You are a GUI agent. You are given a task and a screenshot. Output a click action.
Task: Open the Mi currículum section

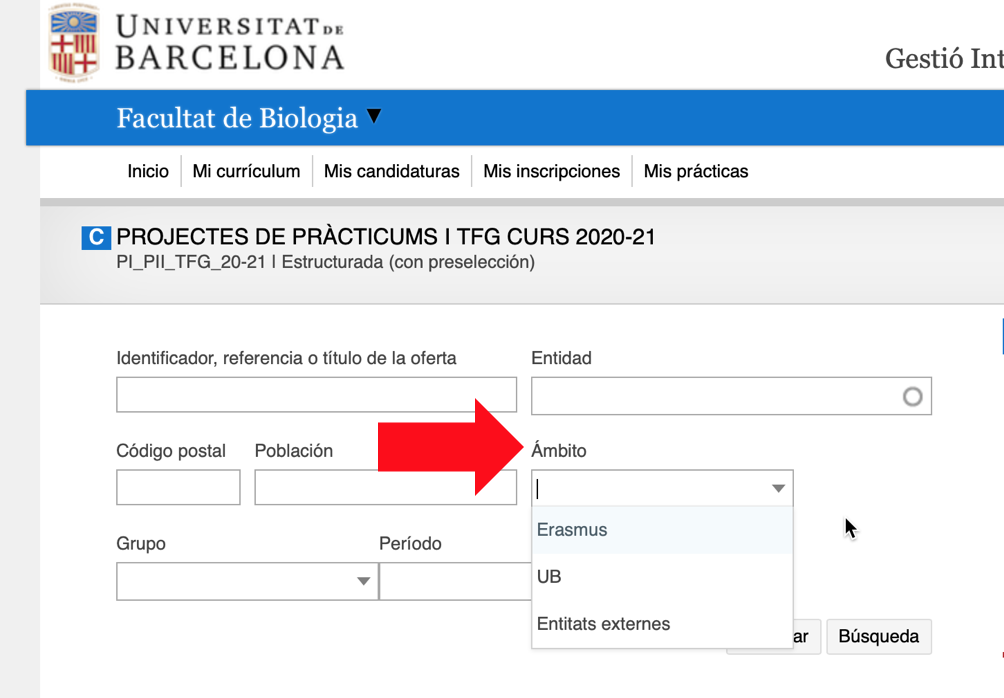(x=246, y=171)
